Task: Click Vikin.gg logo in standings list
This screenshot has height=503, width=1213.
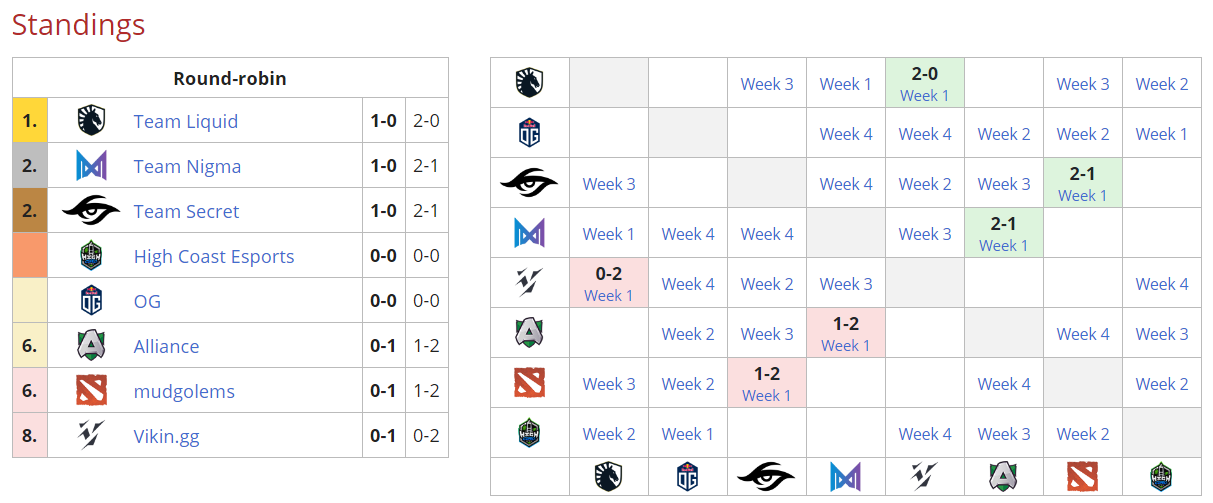Action: tap(91, 436)
